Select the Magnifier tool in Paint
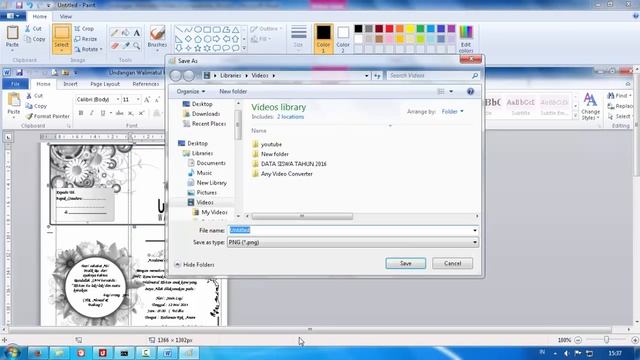This screenshot has width=640, height=360. [x=137, y=45]
